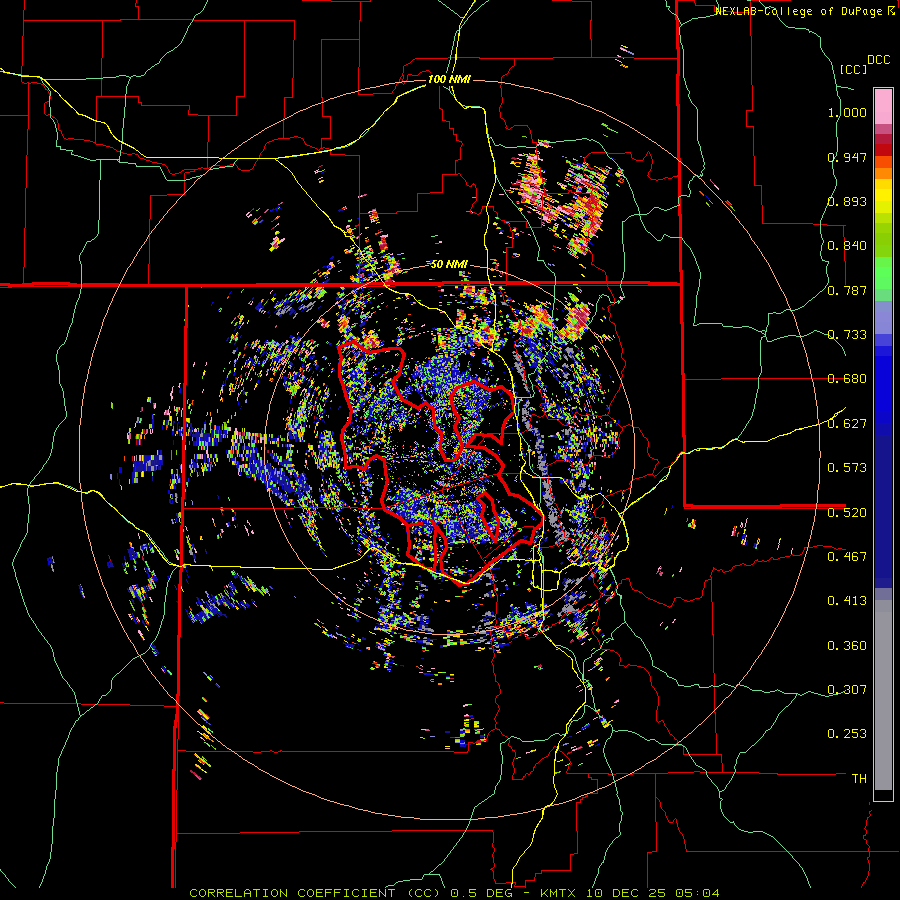
Task: Click the TH threshold label
Action: (859, 779)
